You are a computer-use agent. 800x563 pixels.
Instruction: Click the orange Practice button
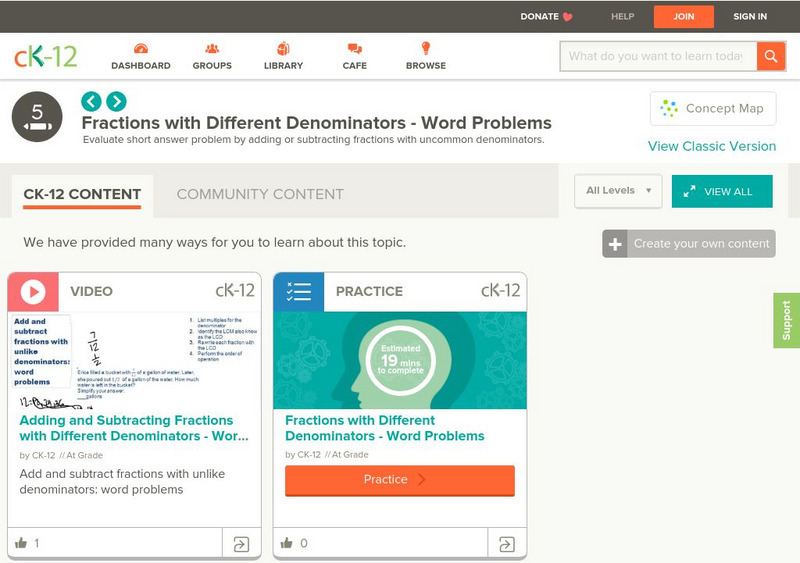(400, 480)
